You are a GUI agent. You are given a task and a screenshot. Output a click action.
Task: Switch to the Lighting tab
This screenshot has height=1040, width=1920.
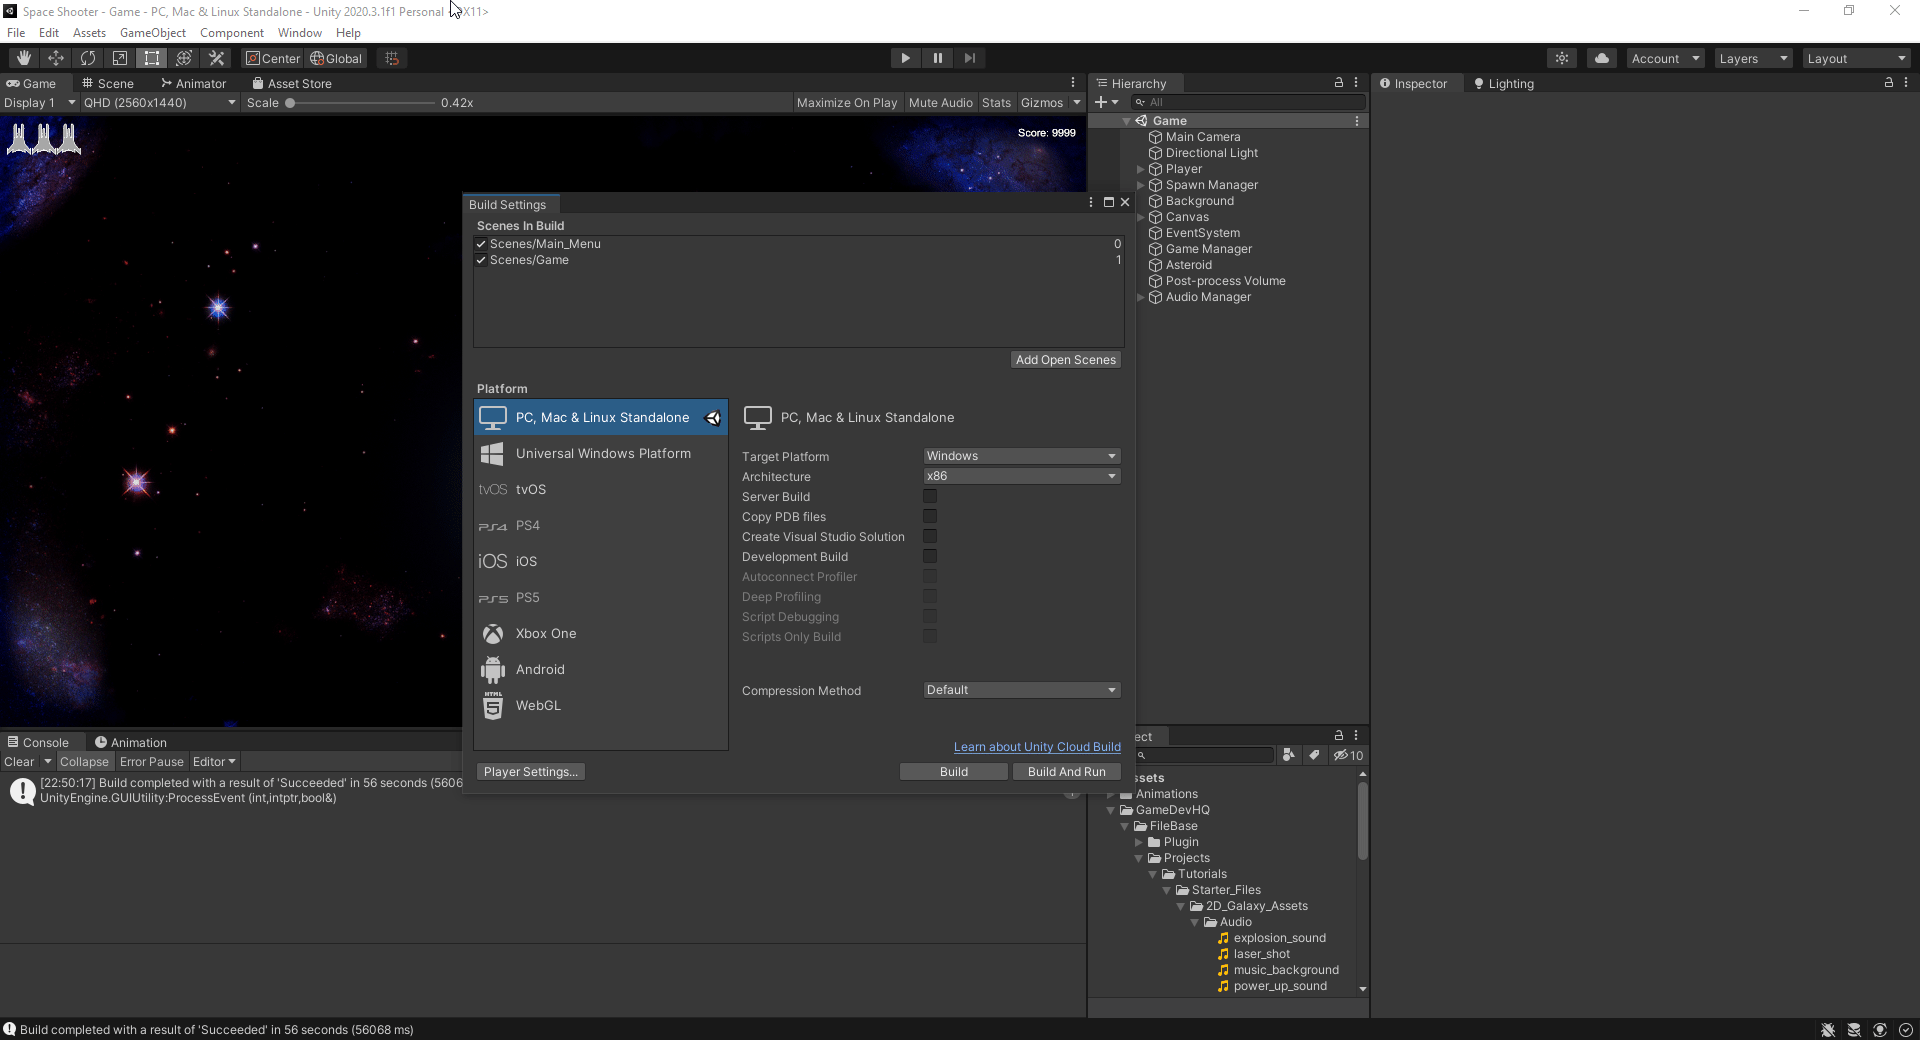click(1504, 83)
